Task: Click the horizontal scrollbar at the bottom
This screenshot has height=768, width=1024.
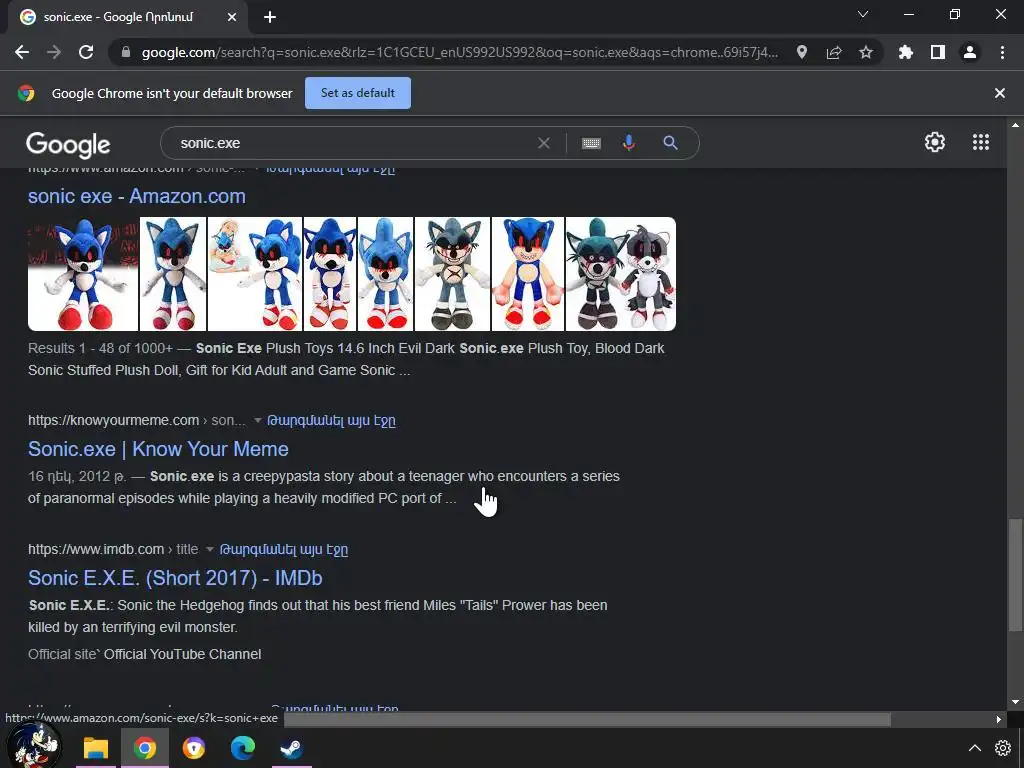Action: [x=587, y=719]
